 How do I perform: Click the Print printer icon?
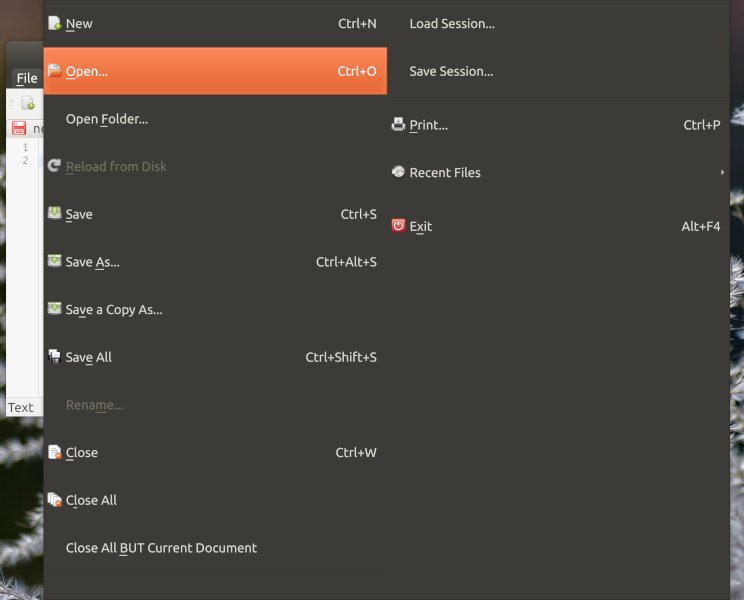[398, 124]
